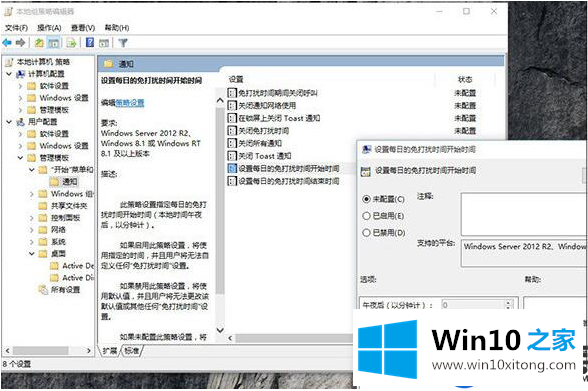Expand 软件设置 under 计算机配置

20,86
